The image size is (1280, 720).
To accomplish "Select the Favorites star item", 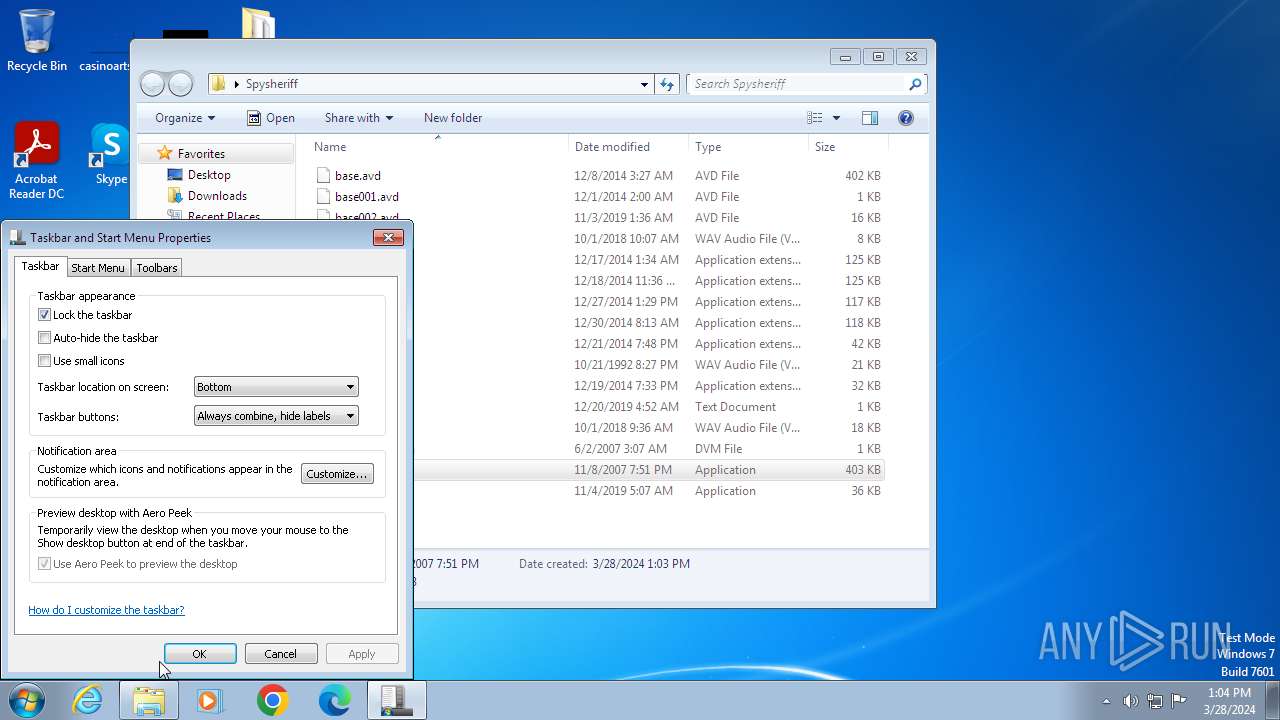I will point(201,154).
